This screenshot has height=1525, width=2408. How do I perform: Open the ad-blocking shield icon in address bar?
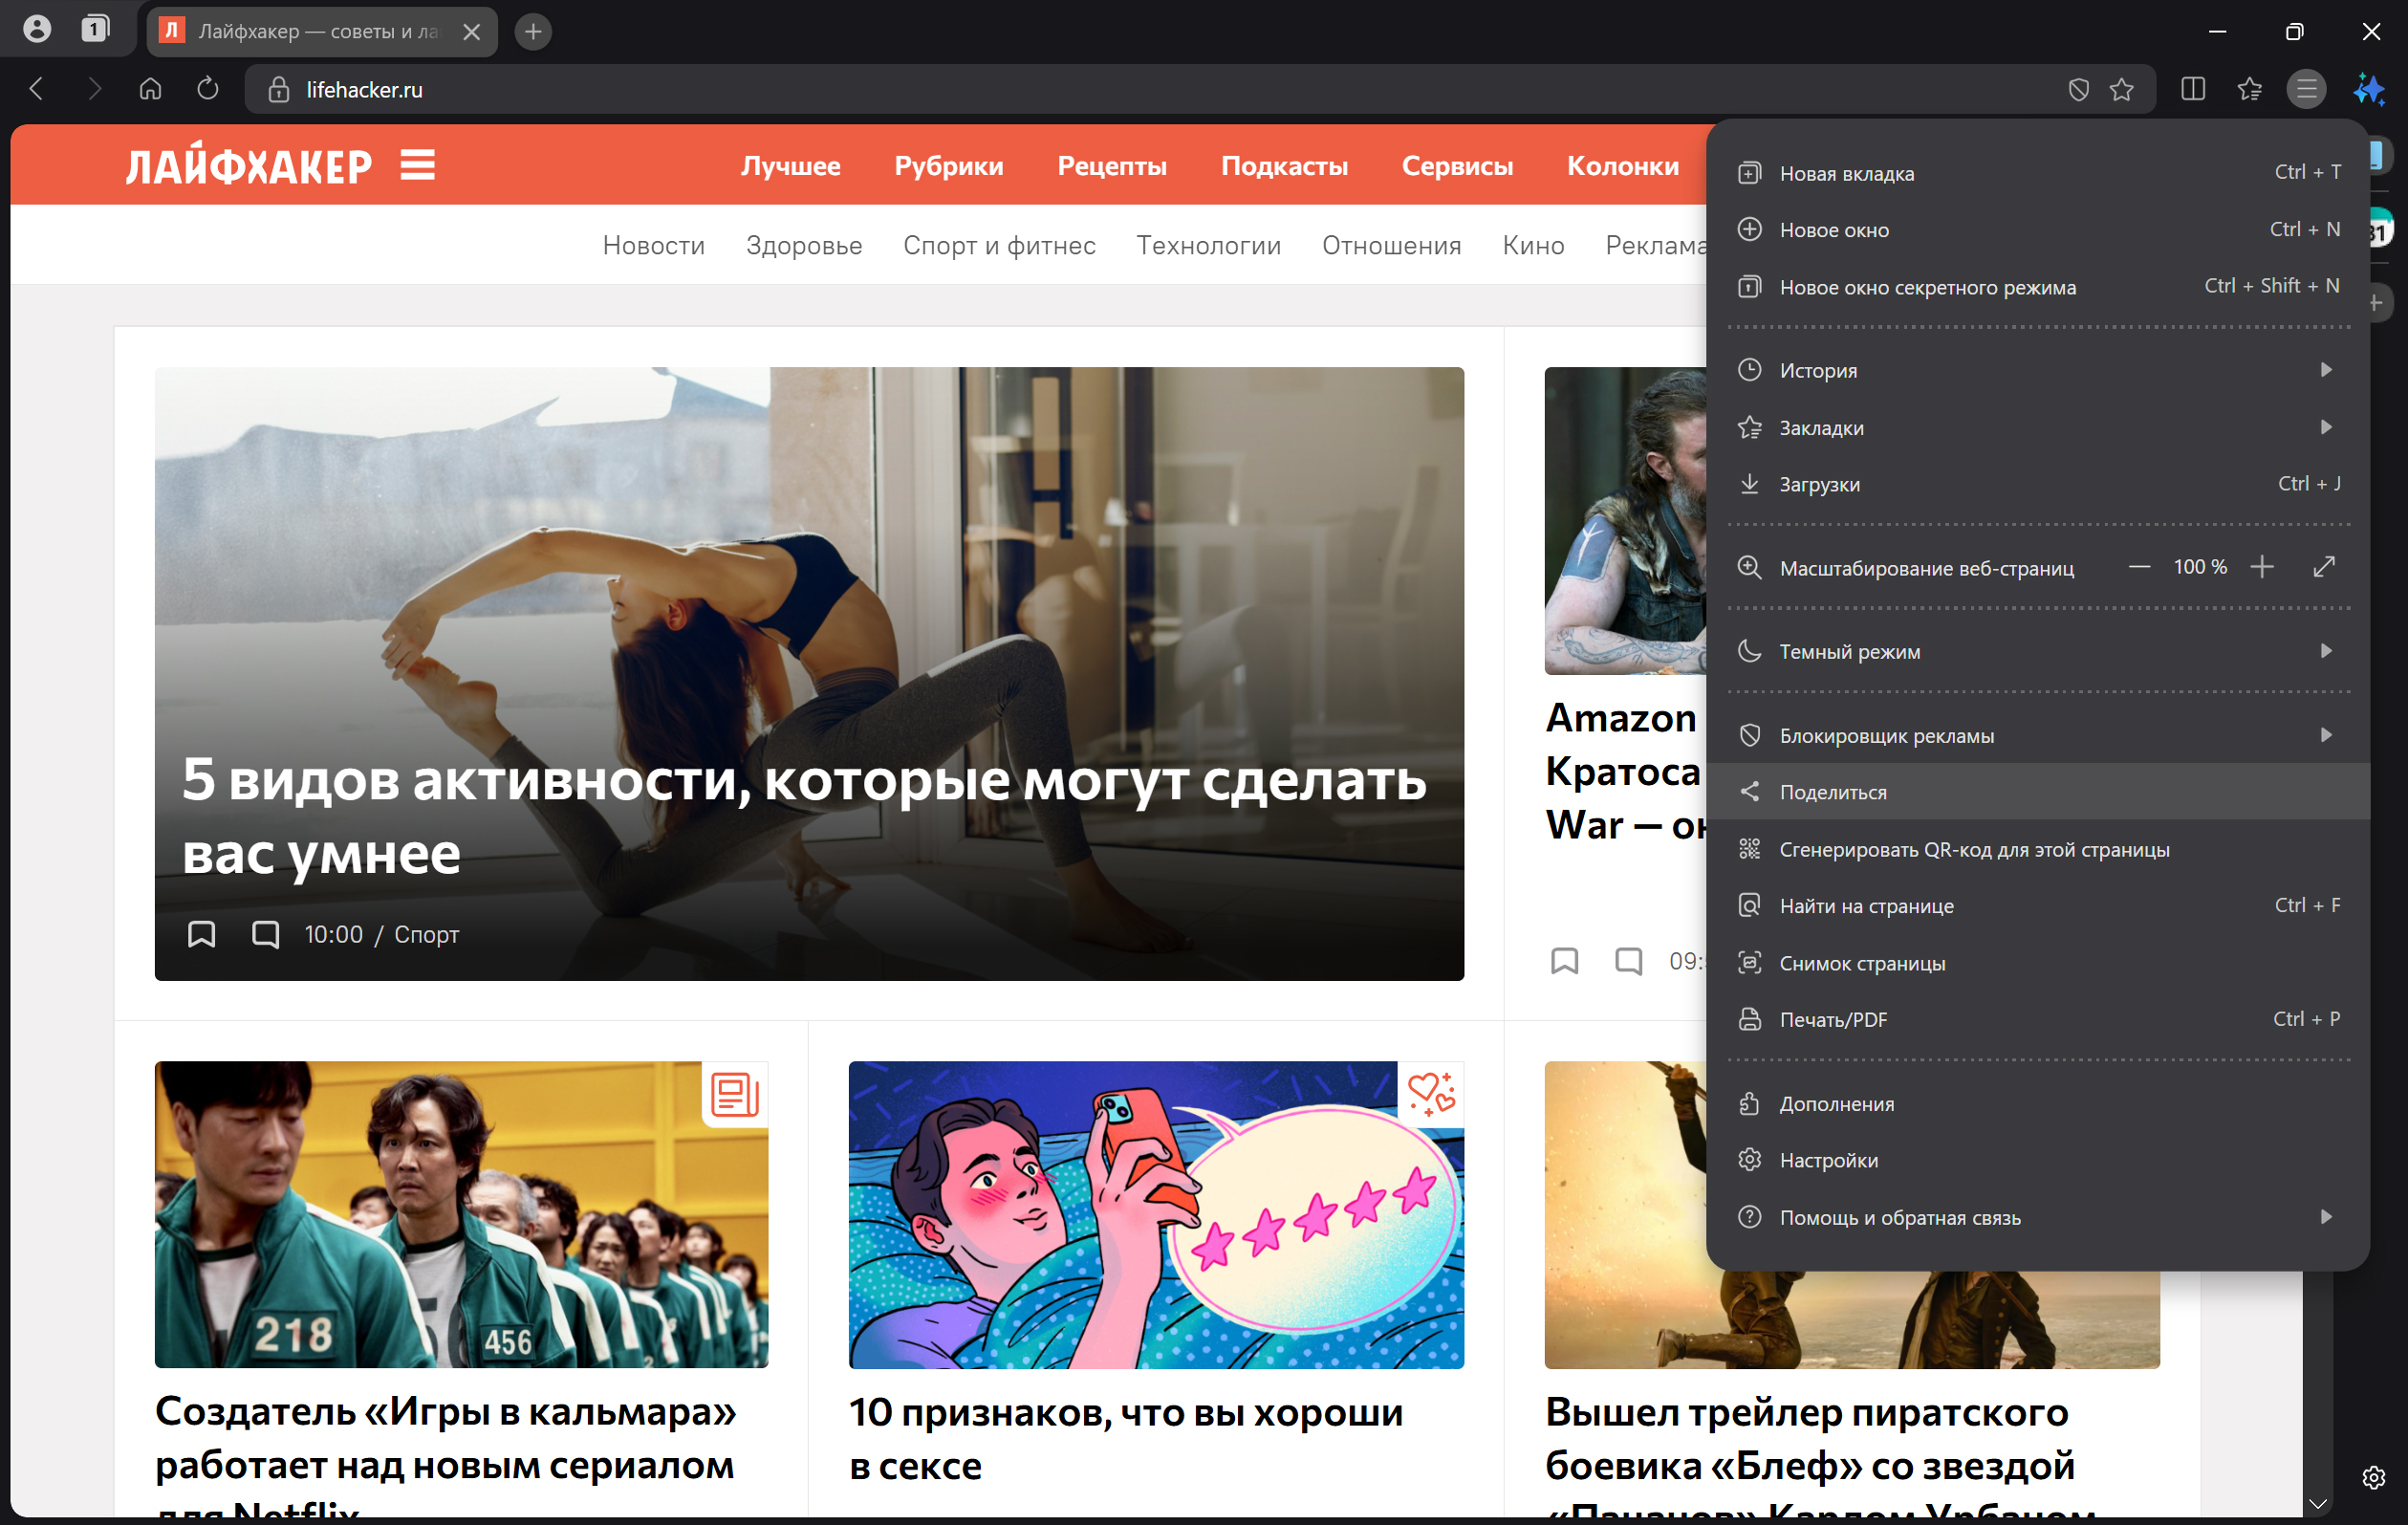pyautogui.click(x=2078, y=89)
